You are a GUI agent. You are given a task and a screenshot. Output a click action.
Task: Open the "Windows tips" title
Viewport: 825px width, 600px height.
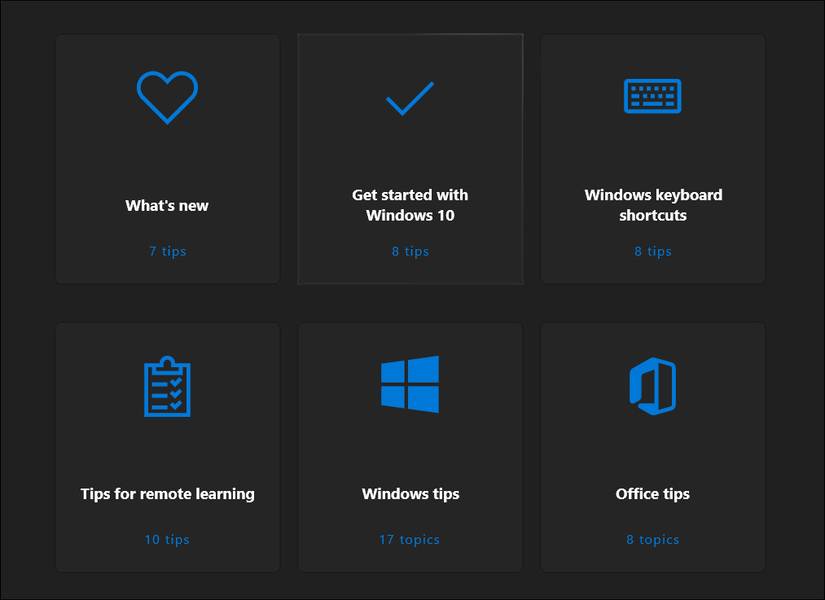point(410,494)
